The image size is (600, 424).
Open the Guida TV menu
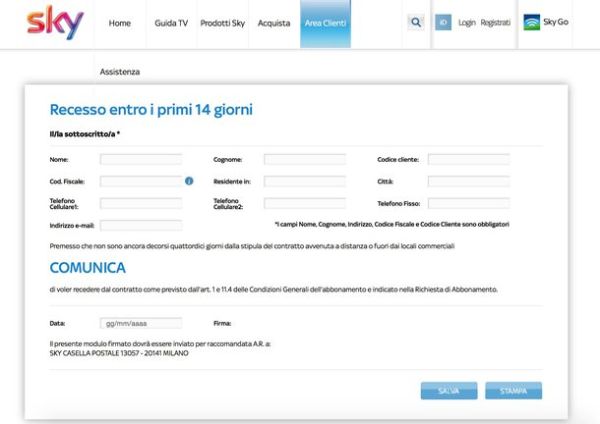tap(172, 22)
